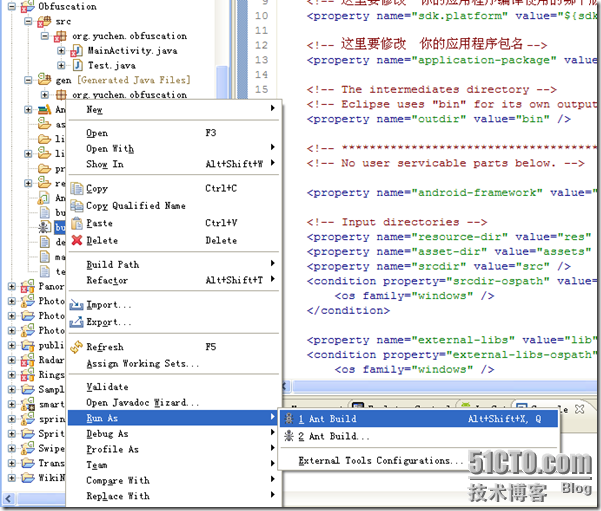Select gen [Generated Java Files] folder
This screenshot has width=601, height=511.
(x=123, y=80)
